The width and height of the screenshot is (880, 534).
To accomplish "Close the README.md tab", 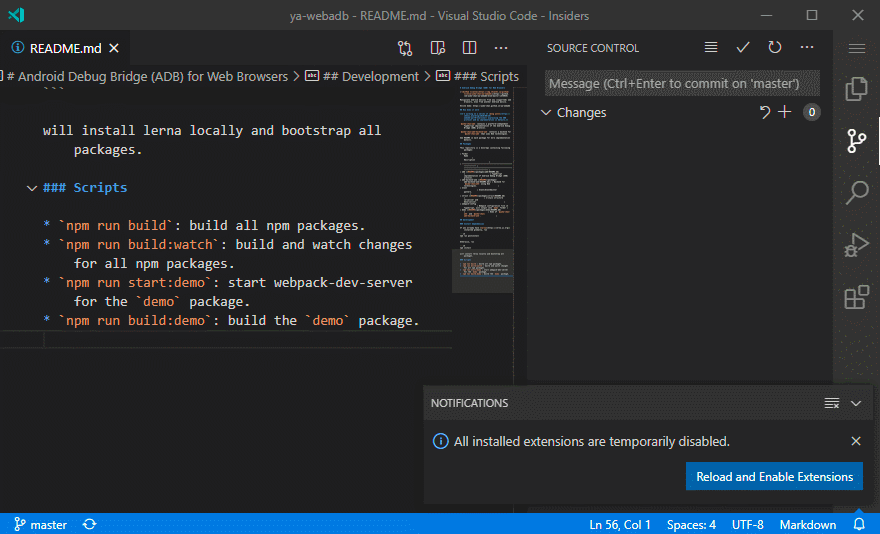I will pos(114,48).
